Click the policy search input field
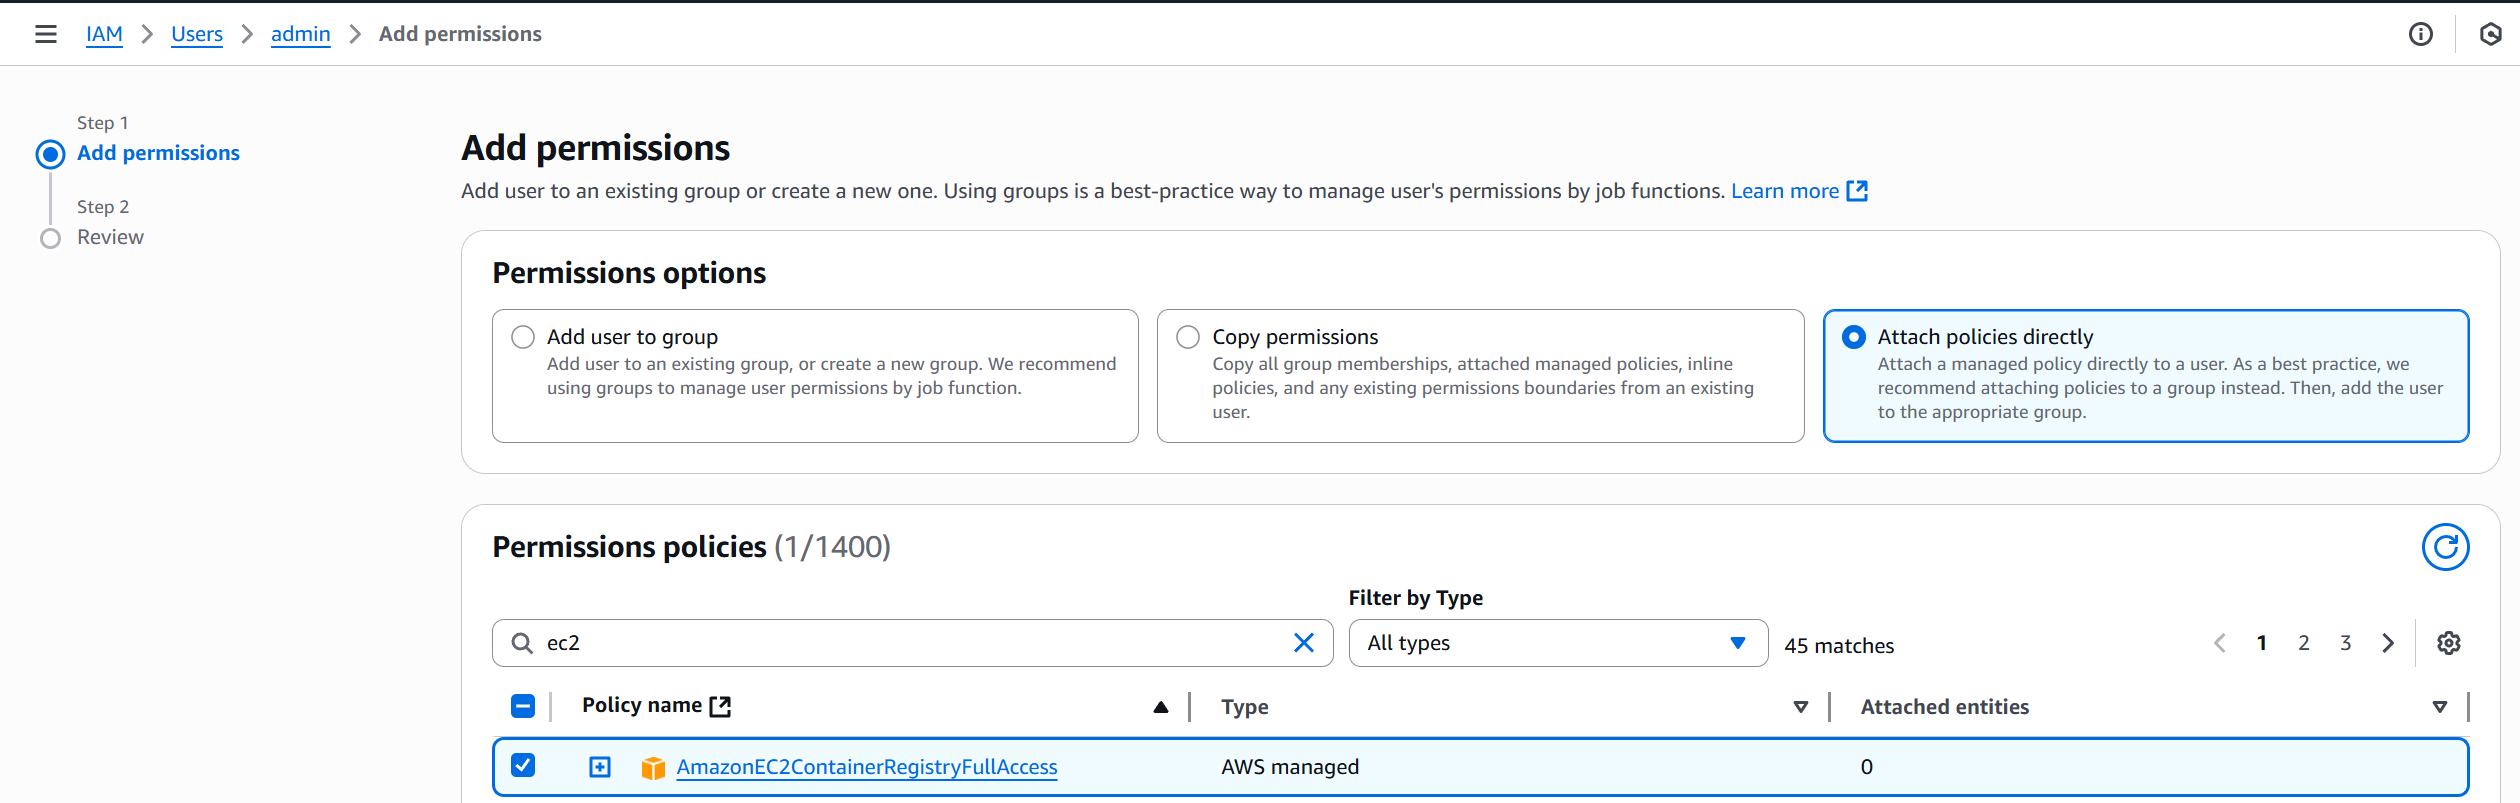The width and height of the screenshot is (2520, 803). pos(910,643)
